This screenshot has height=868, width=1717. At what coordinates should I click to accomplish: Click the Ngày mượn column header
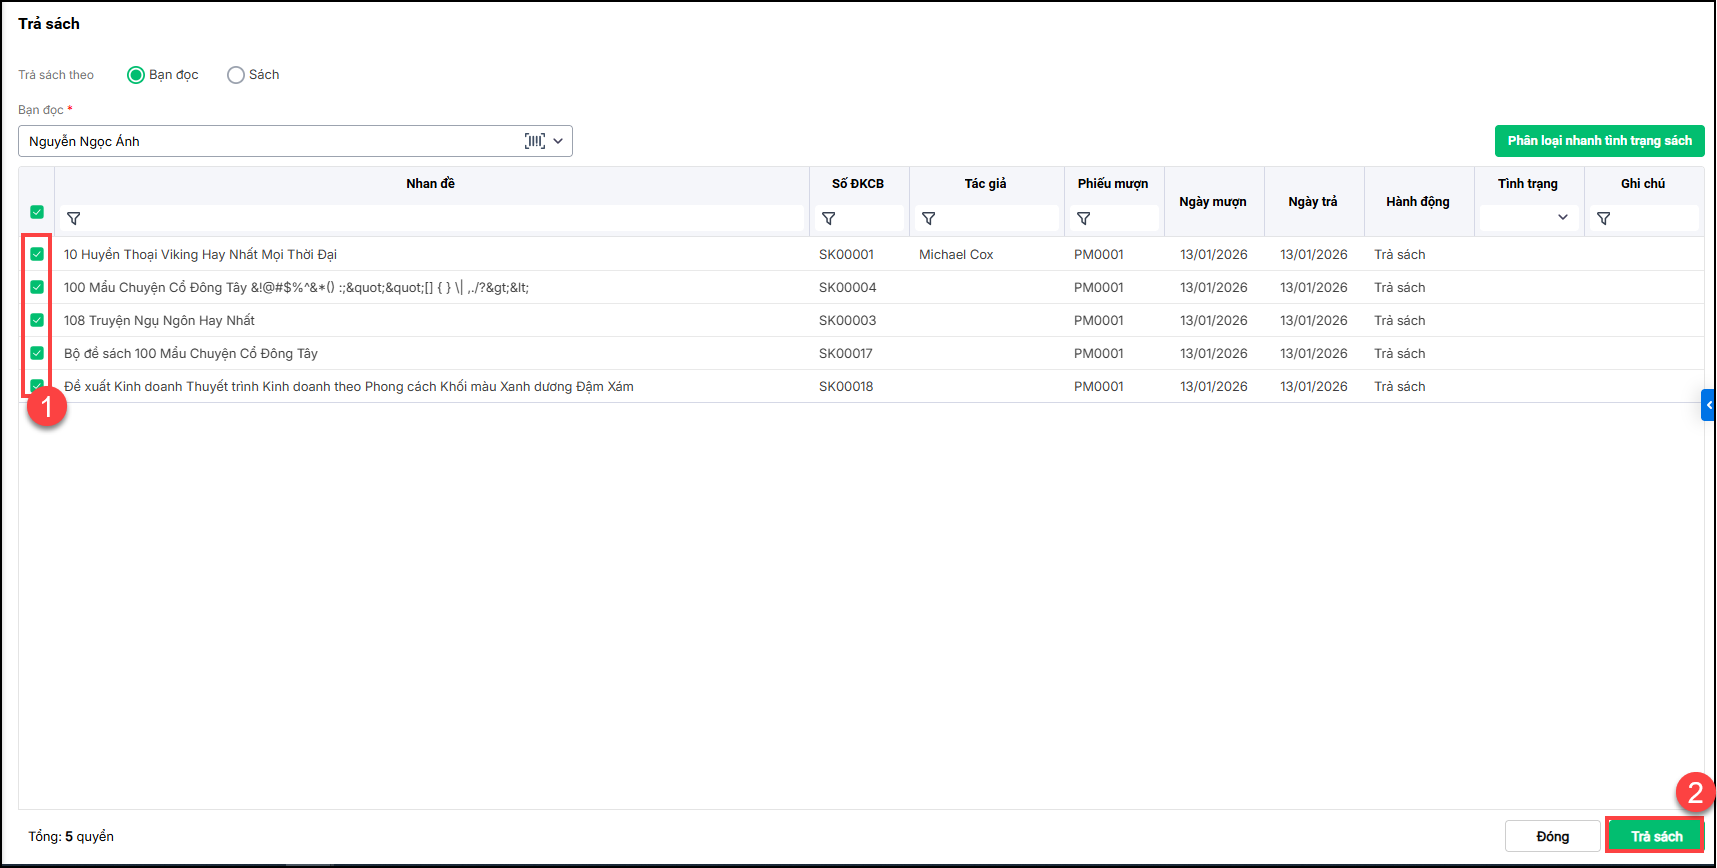click(1212, 201)
